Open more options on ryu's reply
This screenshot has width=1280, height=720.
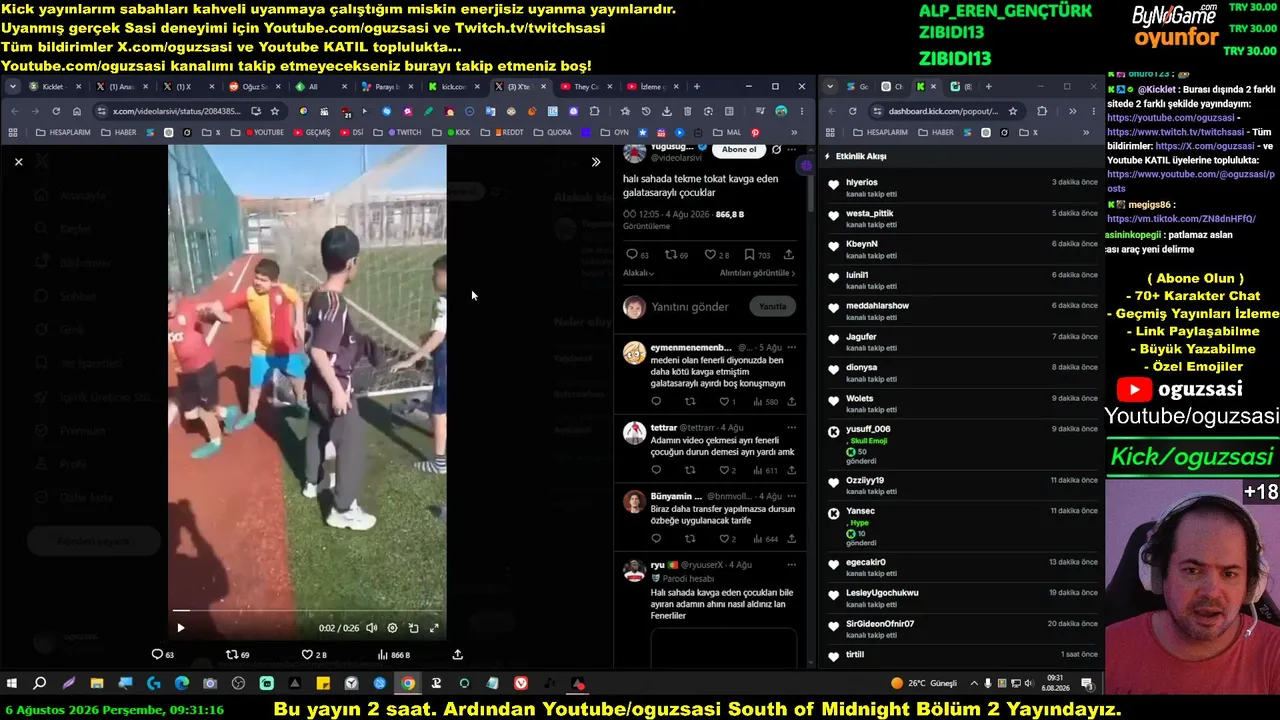tap(791, 565)
